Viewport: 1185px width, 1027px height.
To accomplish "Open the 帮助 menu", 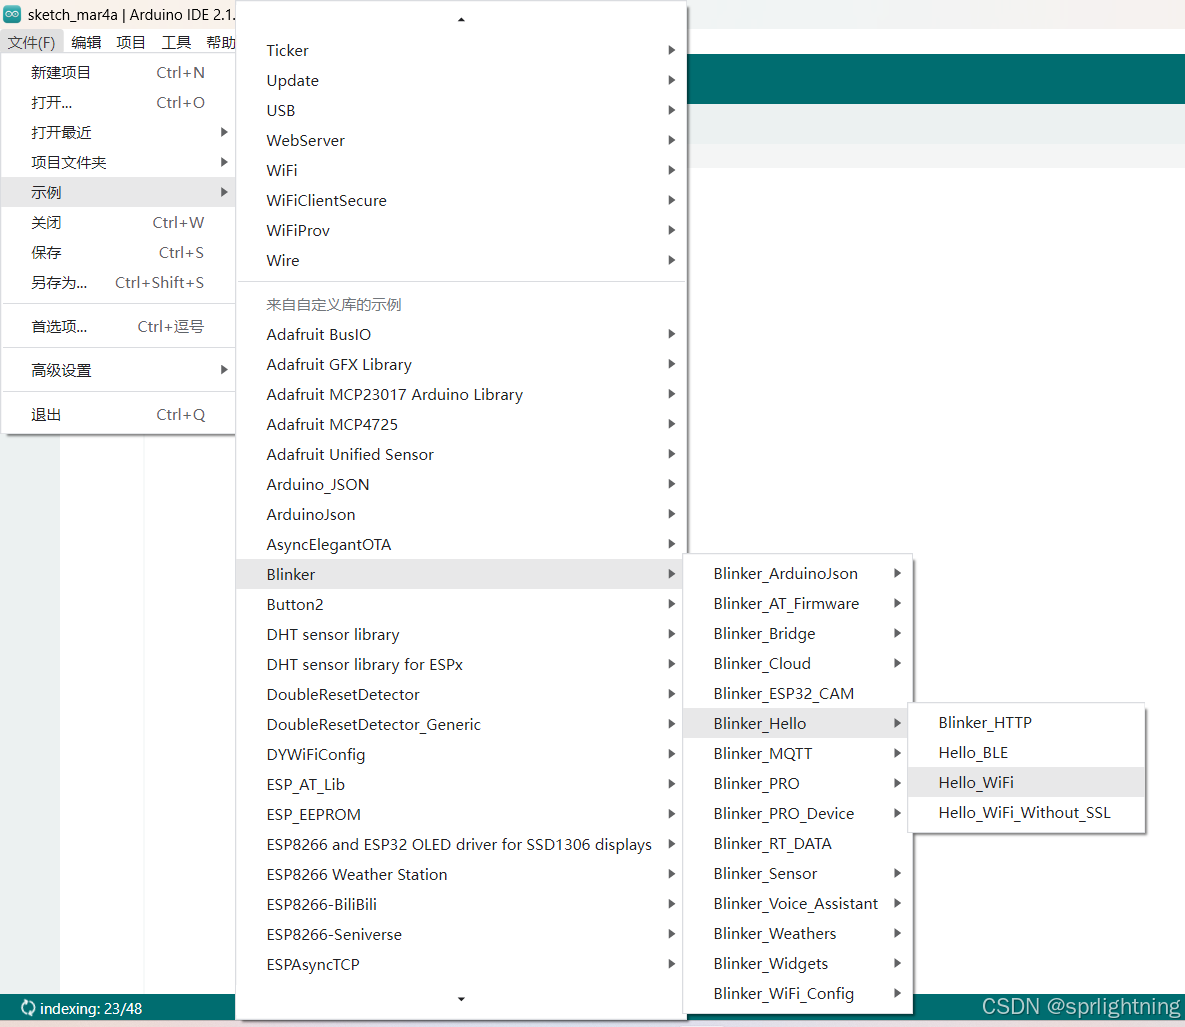I will (220, 42).
